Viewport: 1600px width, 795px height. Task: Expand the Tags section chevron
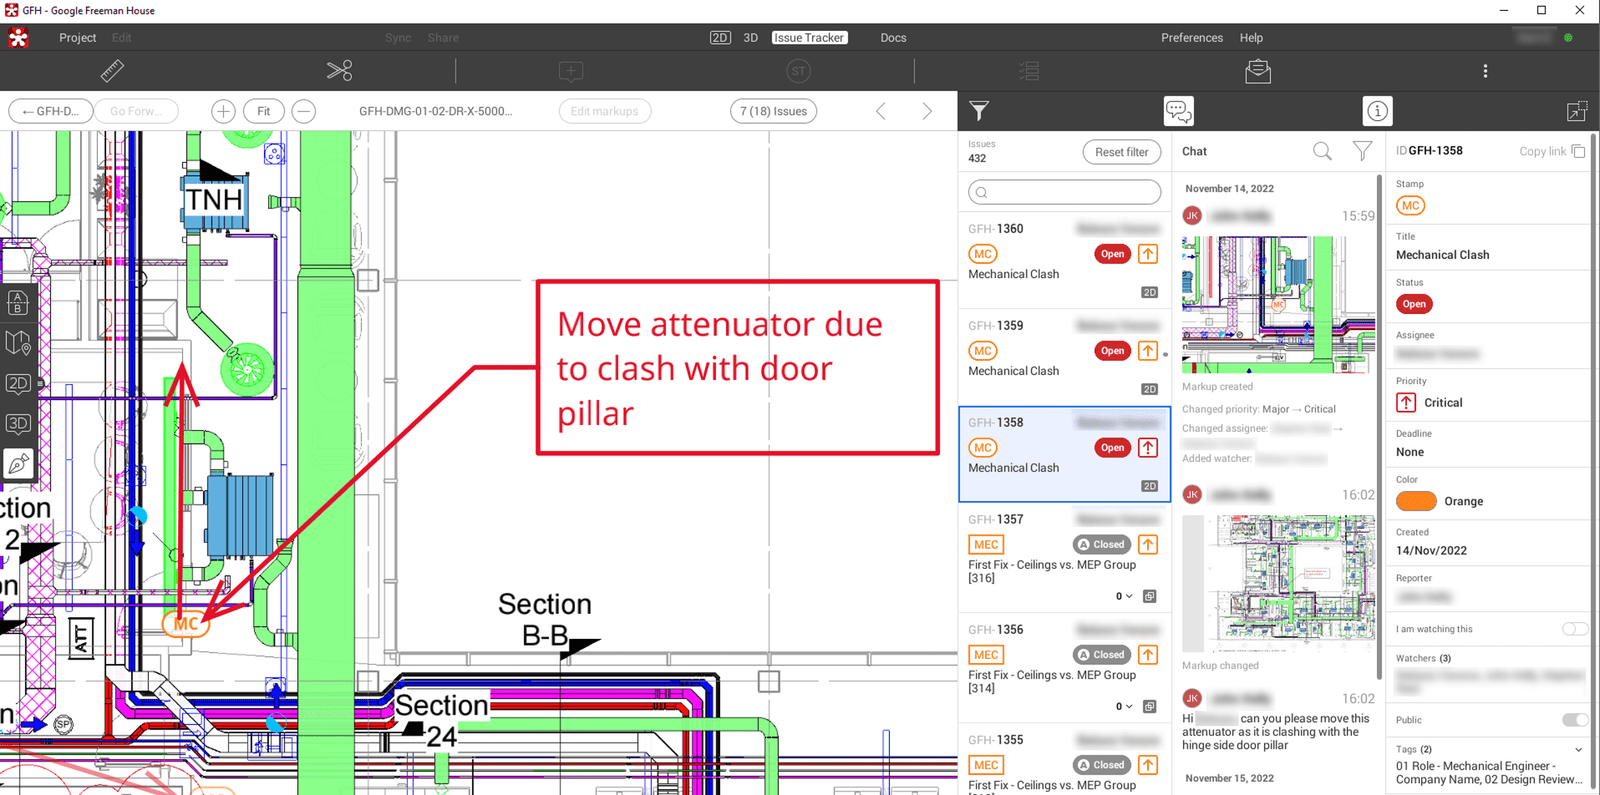[1578, 749]
